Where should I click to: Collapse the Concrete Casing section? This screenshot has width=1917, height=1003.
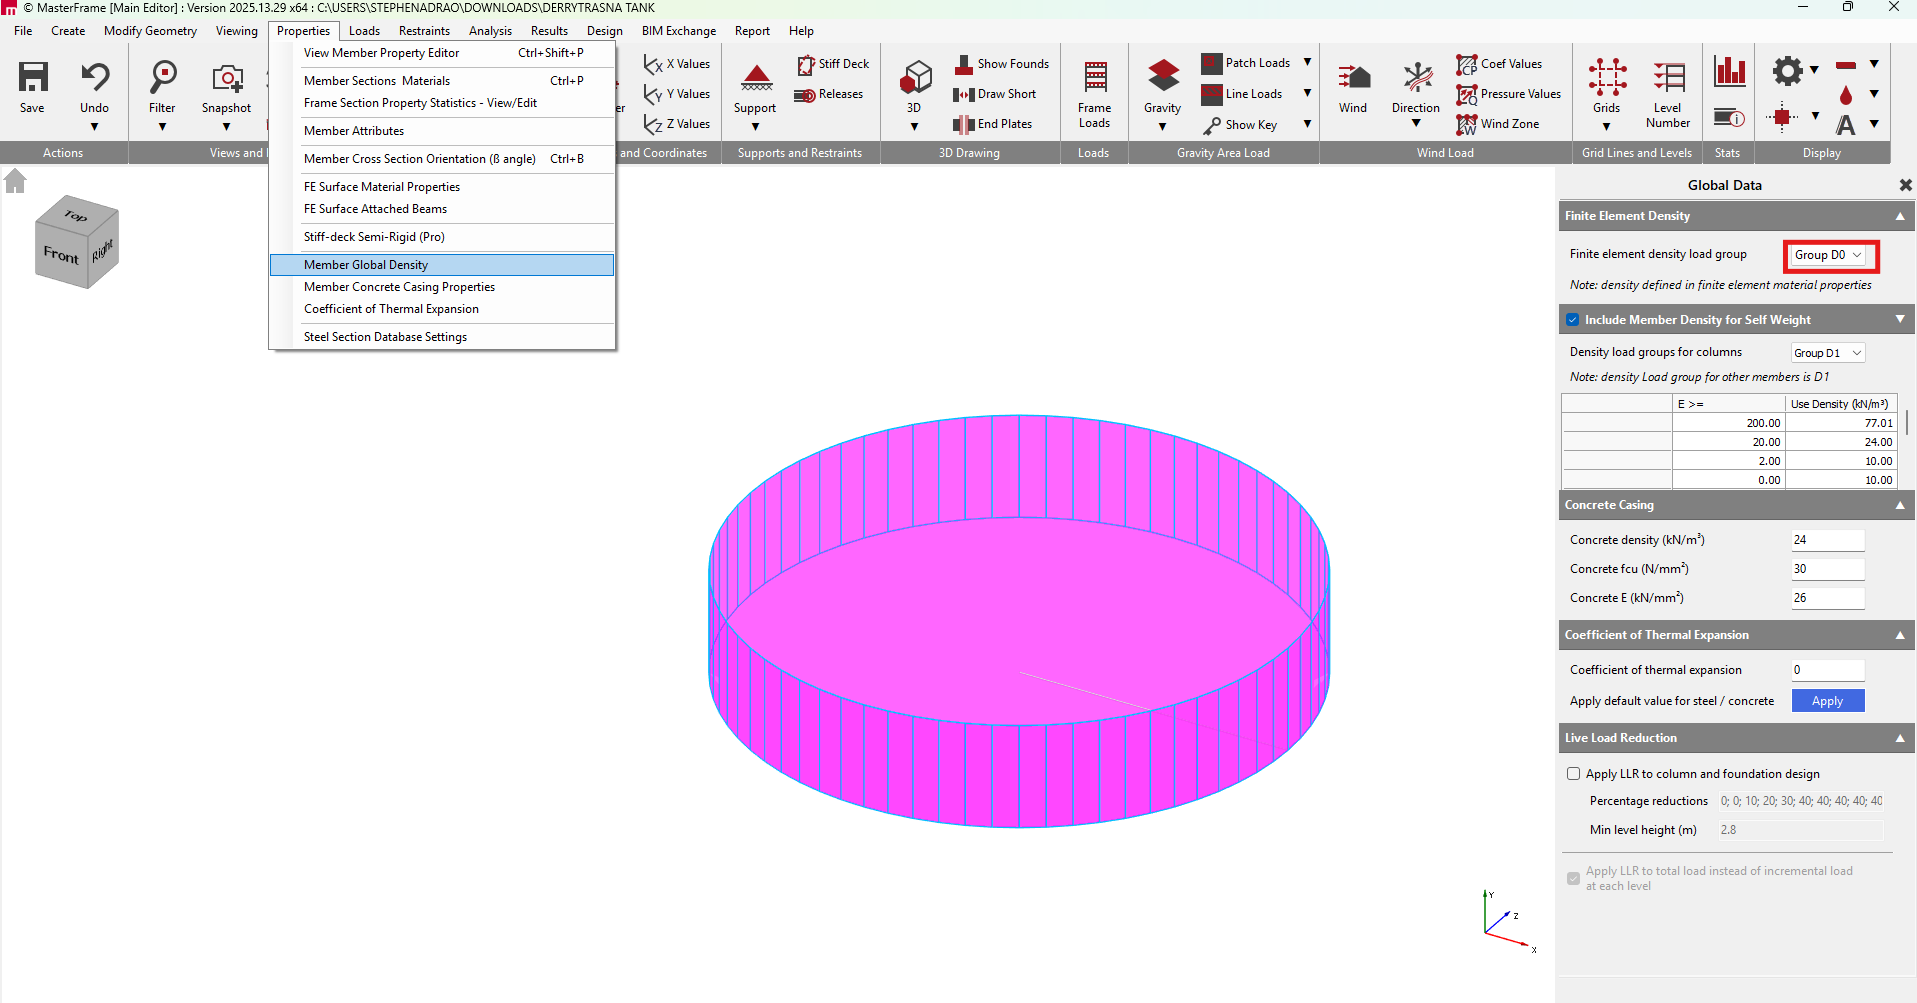[1899, 506]
